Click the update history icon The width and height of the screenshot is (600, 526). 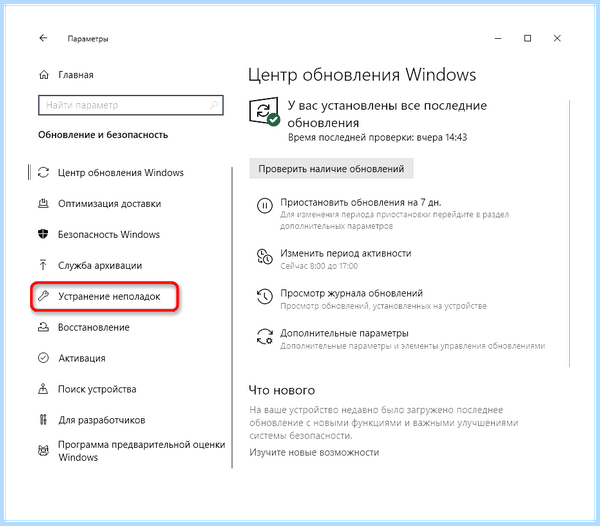tap(264, 296)
